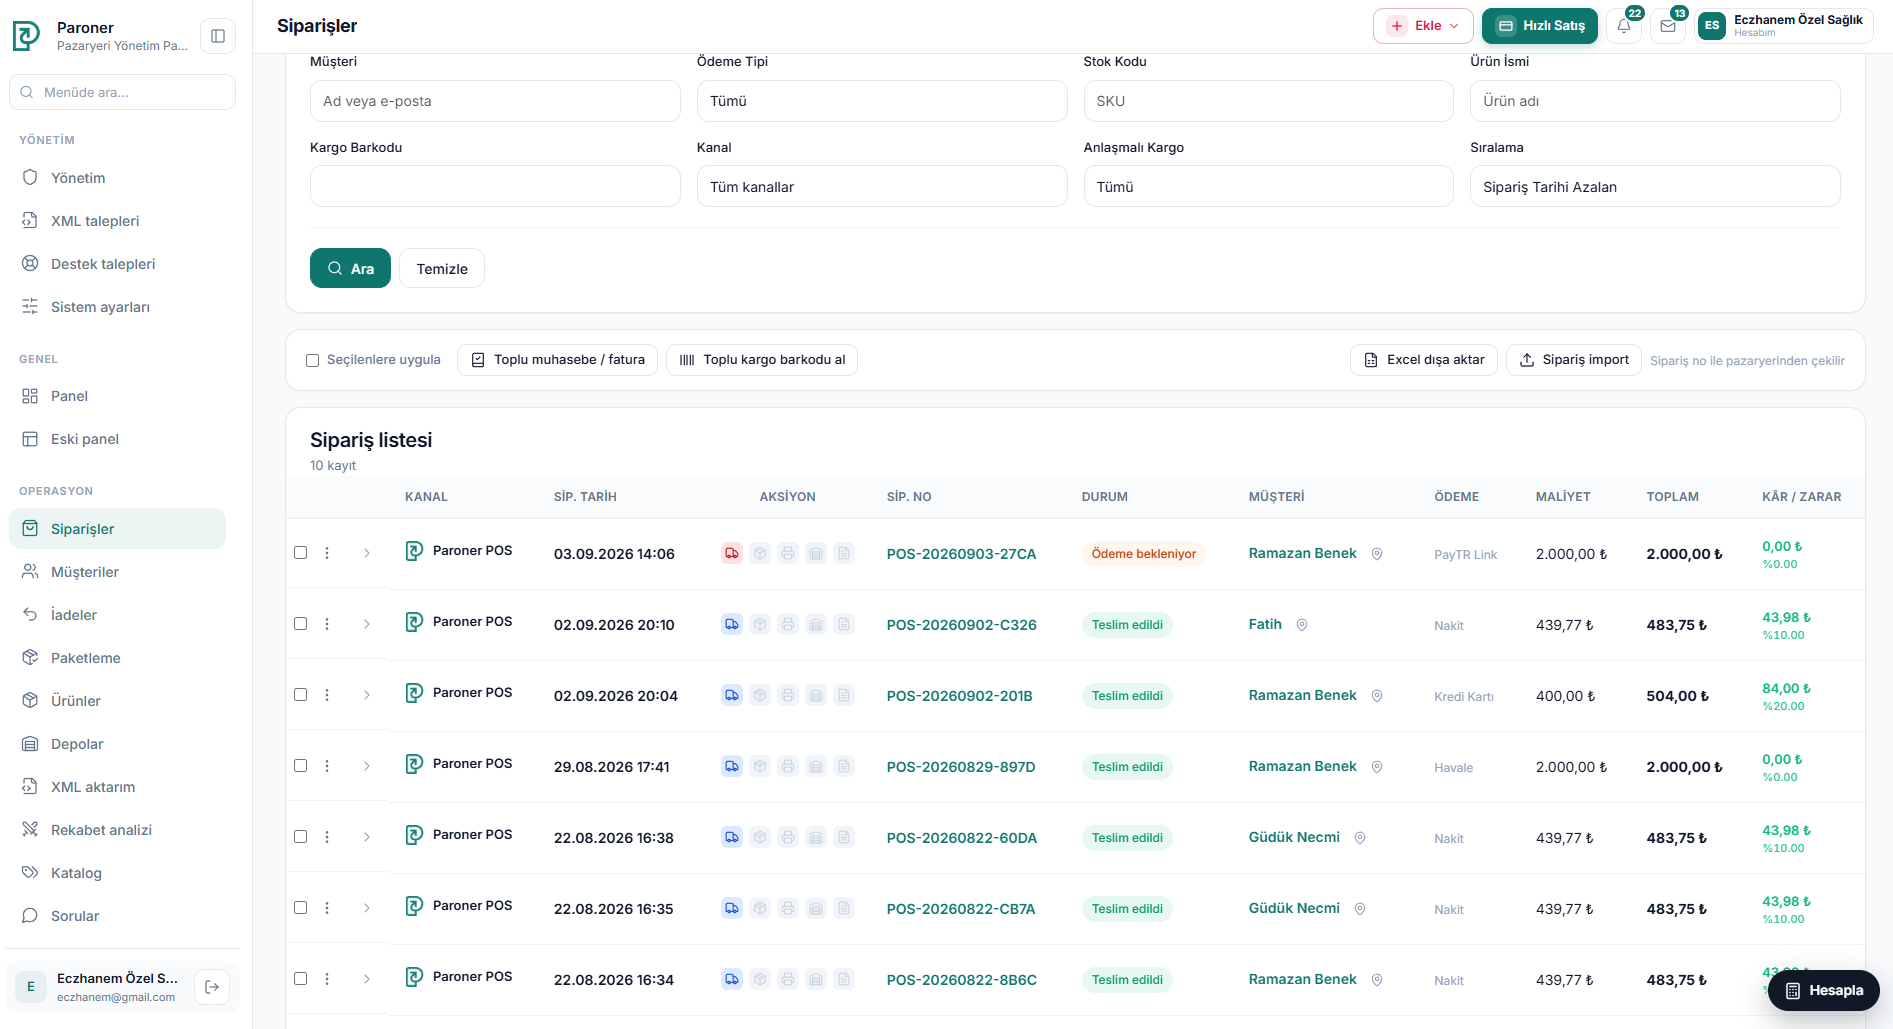Viewport: 1893px width, 1029px height.
Task: Select the checkbox for order POS-20260829-897D
Action: (x=300, y=765)
